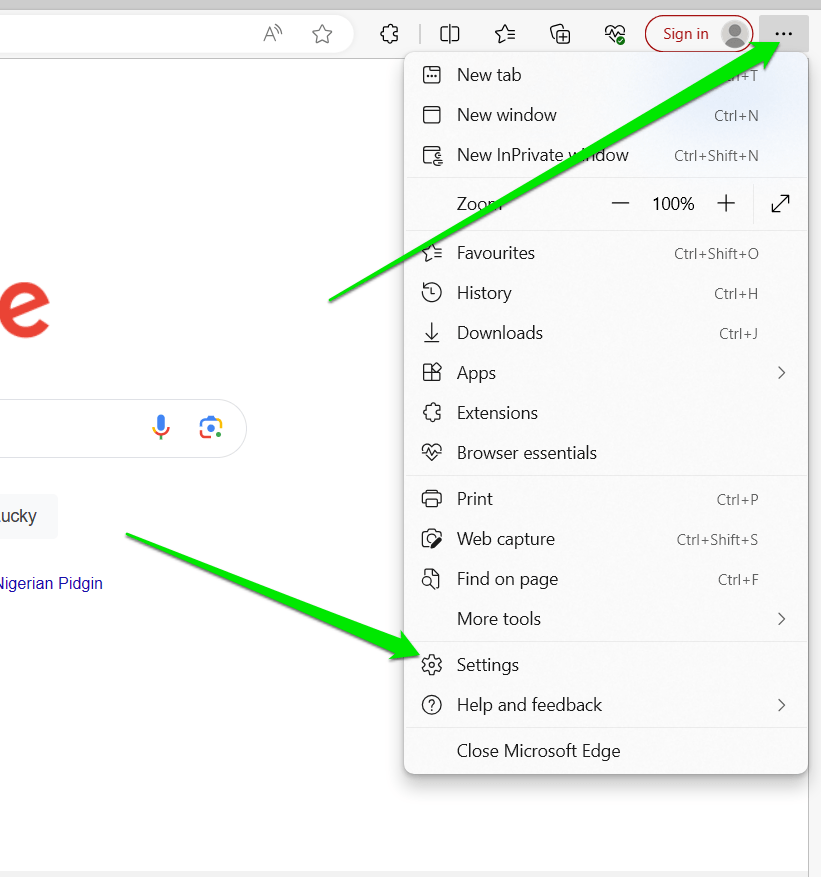The width and height of the screenshot is (821, 877).
Task: Click the Web capture camera icon
Action: (432, 539)
